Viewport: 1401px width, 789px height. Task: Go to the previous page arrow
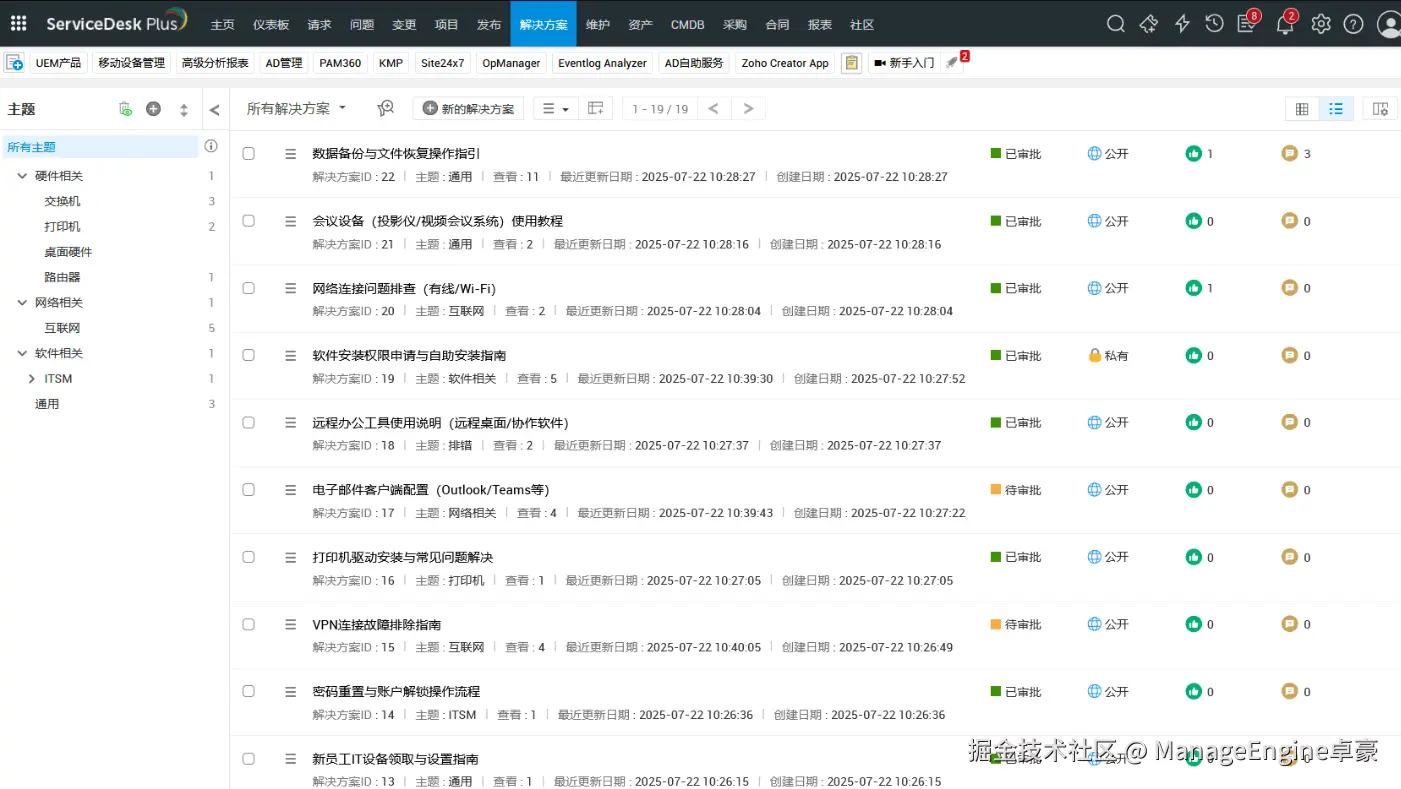[x=714, y=108]
